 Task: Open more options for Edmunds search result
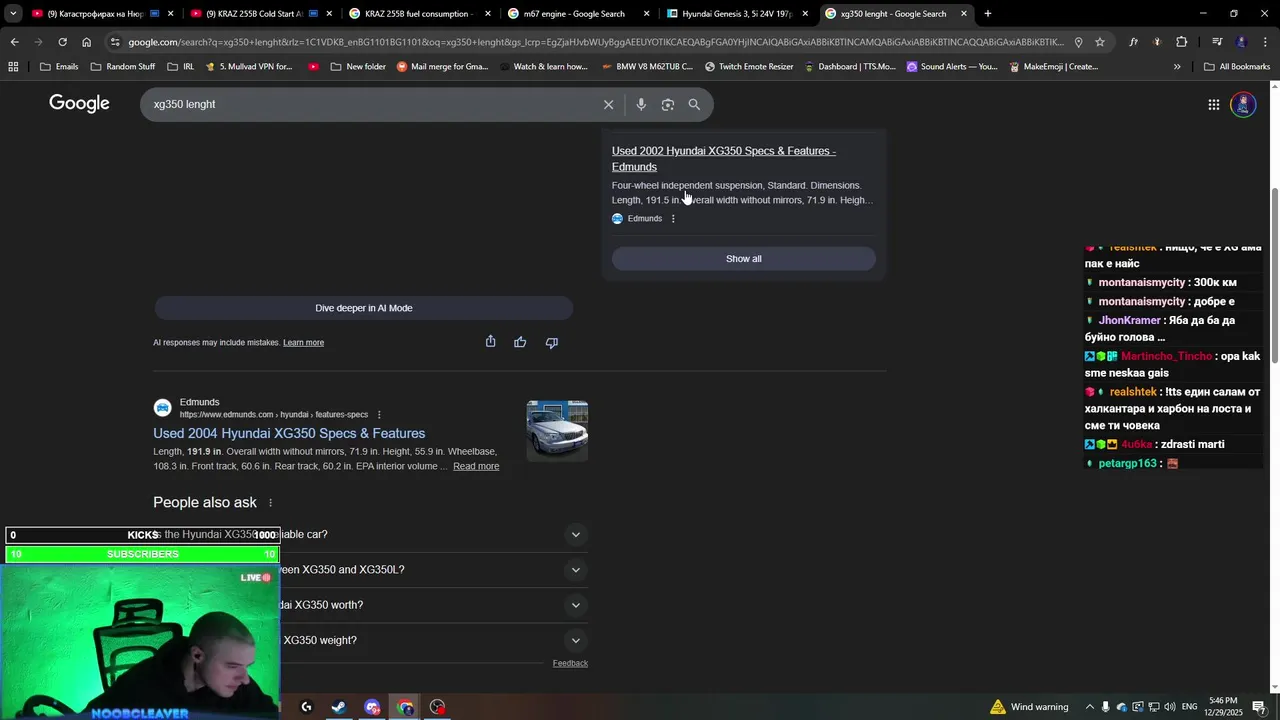[x=379, y=415]
